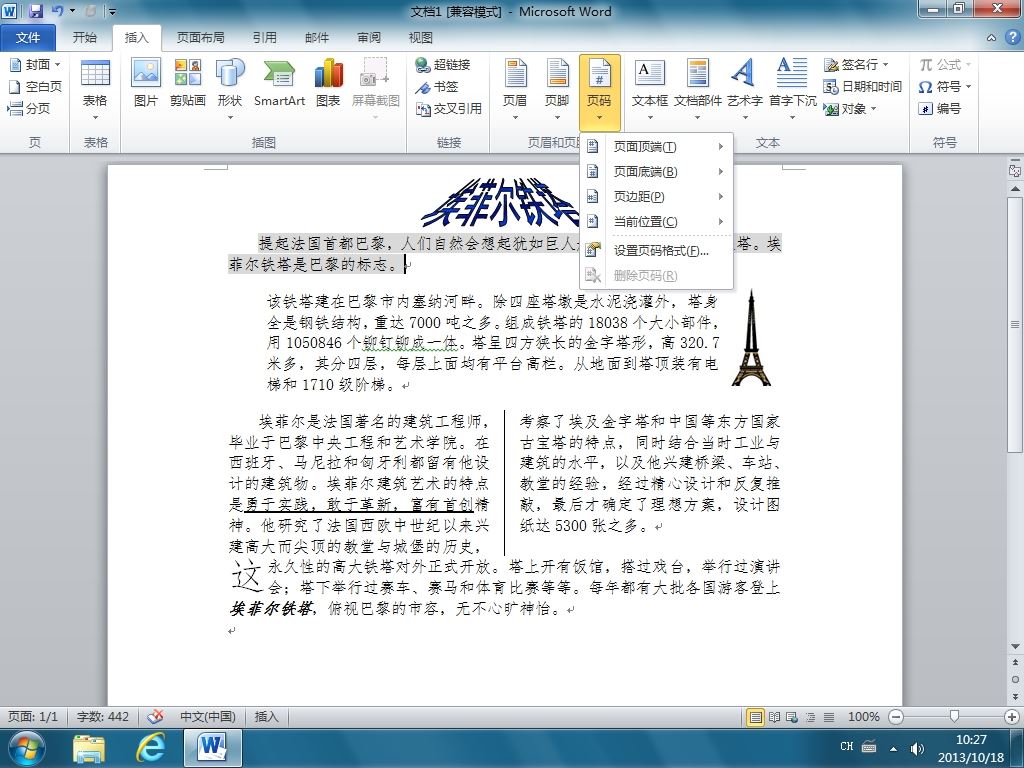Click the 屏幕截图 screenshot tool

pos(376,88)
